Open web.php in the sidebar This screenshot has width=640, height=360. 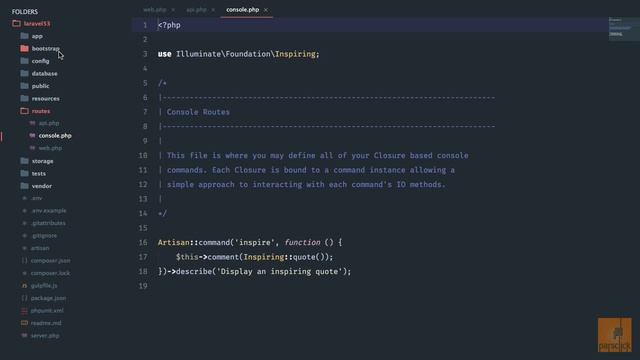pyautogui.click(x=50, y=148)
